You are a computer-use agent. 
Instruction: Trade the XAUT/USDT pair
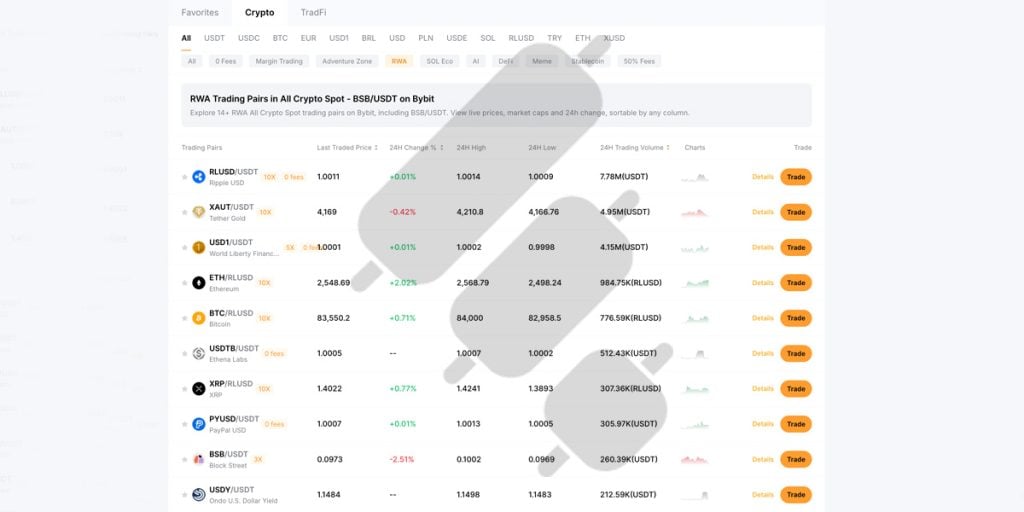coord(795,212)
